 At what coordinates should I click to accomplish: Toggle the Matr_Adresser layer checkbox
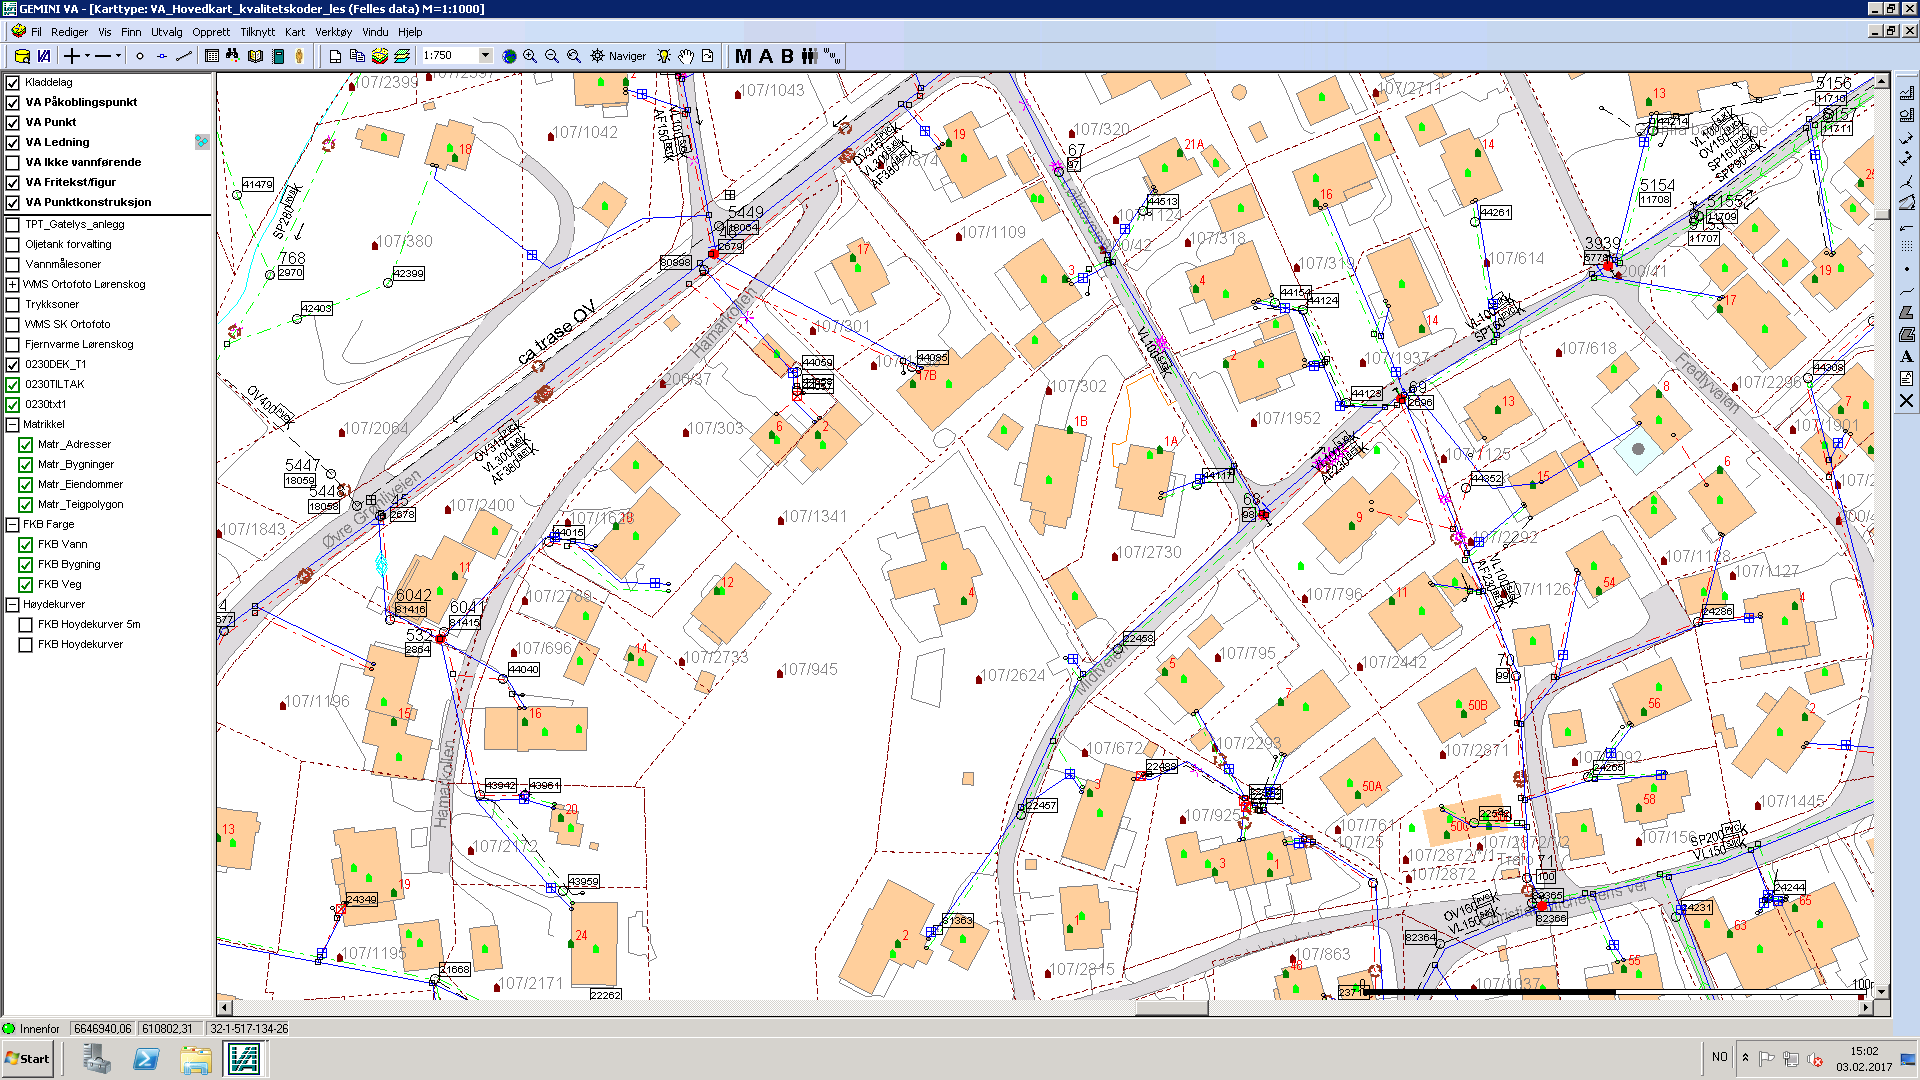click(26, 445)
